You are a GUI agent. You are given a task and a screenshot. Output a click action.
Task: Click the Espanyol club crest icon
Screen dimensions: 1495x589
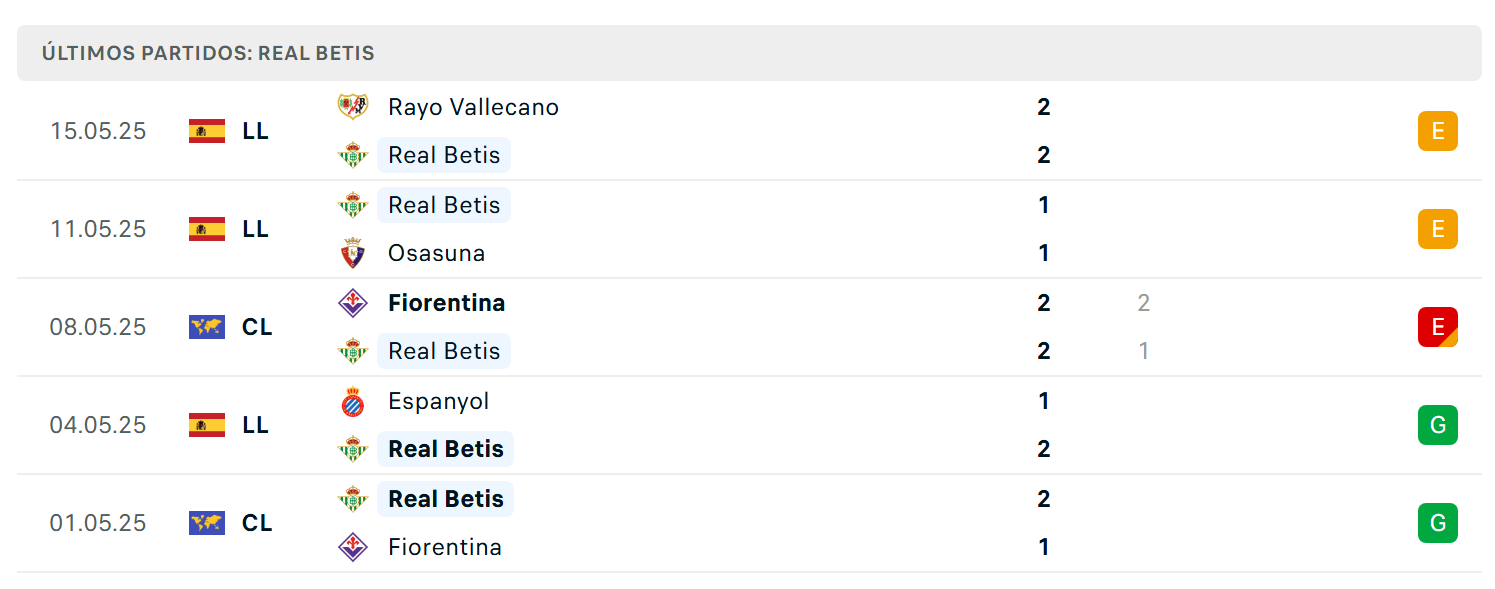point(353,401)
